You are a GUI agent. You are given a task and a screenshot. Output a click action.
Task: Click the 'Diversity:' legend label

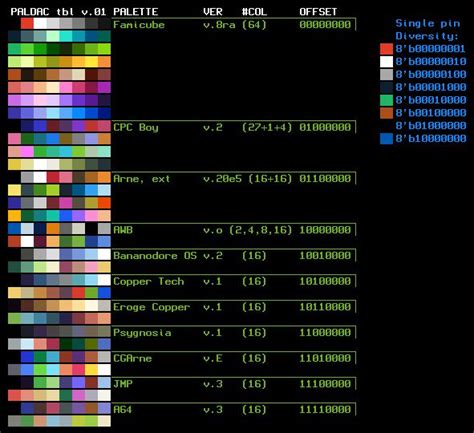(427, 36)
